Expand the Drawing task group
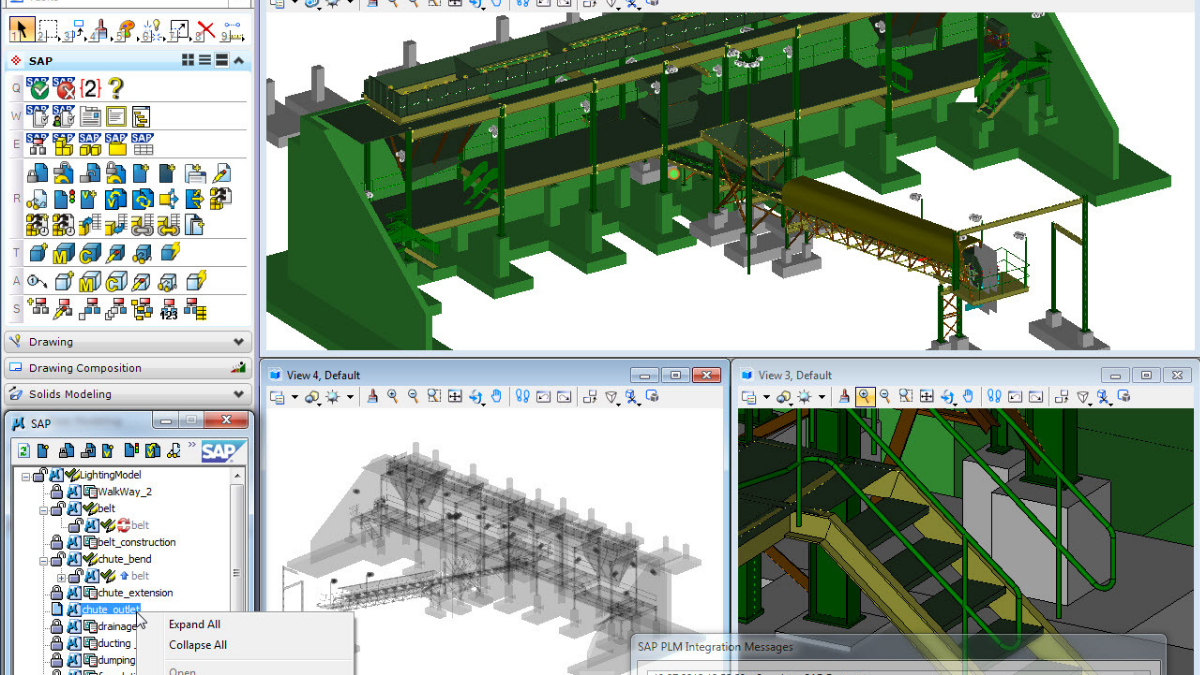Screen dimensions: 1200x675 pos(238,342)
